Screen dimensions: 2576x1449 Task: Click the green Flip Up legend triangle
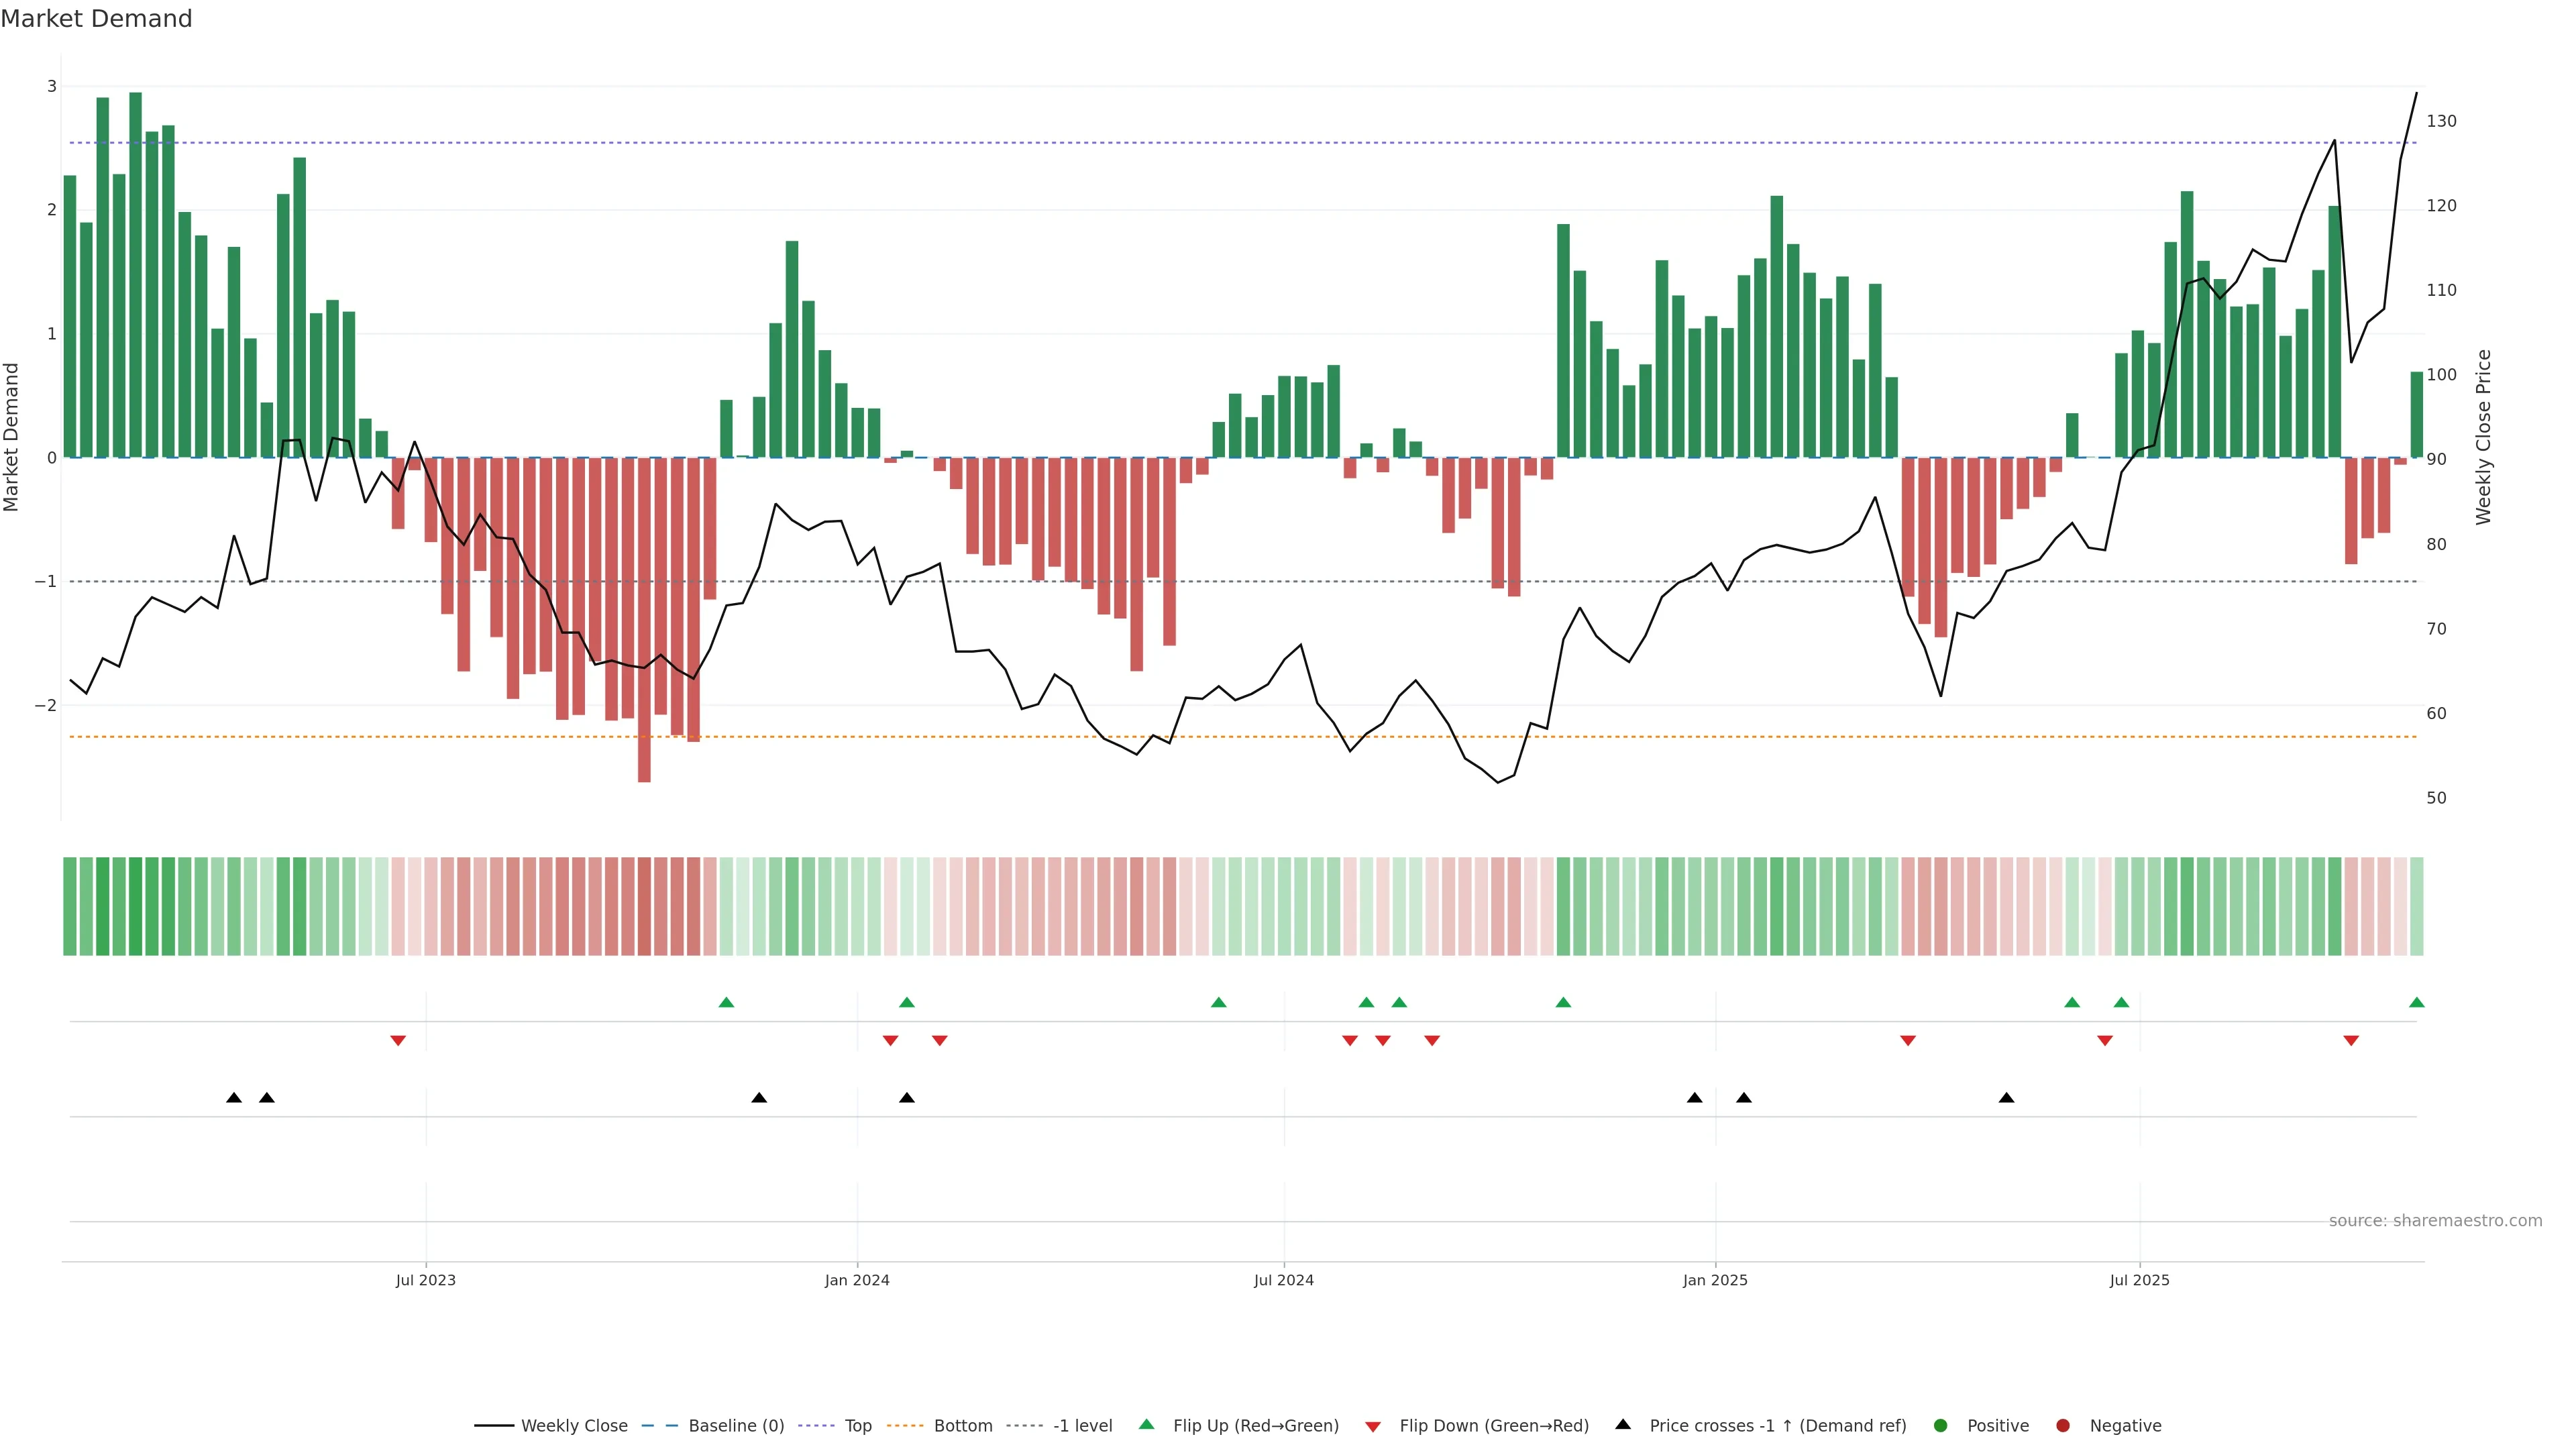tap(1147, 1424)
